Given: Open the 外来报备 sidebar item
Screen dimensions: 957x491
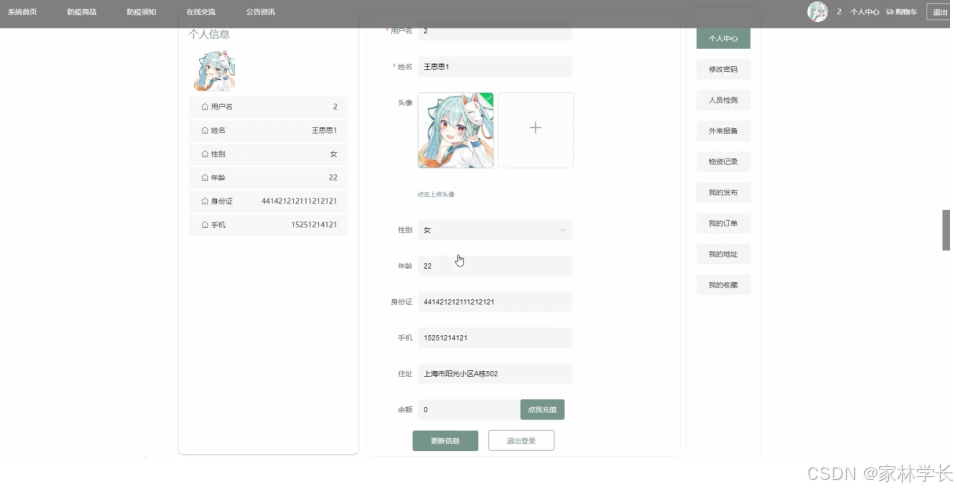Looking at the screenshot, I should tap(723, 131).
